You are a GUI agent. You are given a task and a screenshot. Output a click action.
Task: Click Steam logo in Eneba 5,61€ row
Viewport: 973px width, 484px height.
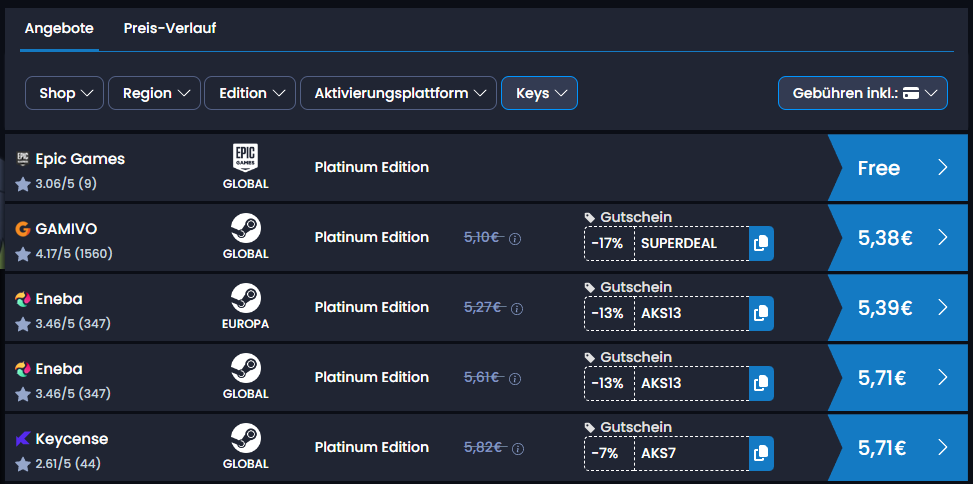click(246, 369)
